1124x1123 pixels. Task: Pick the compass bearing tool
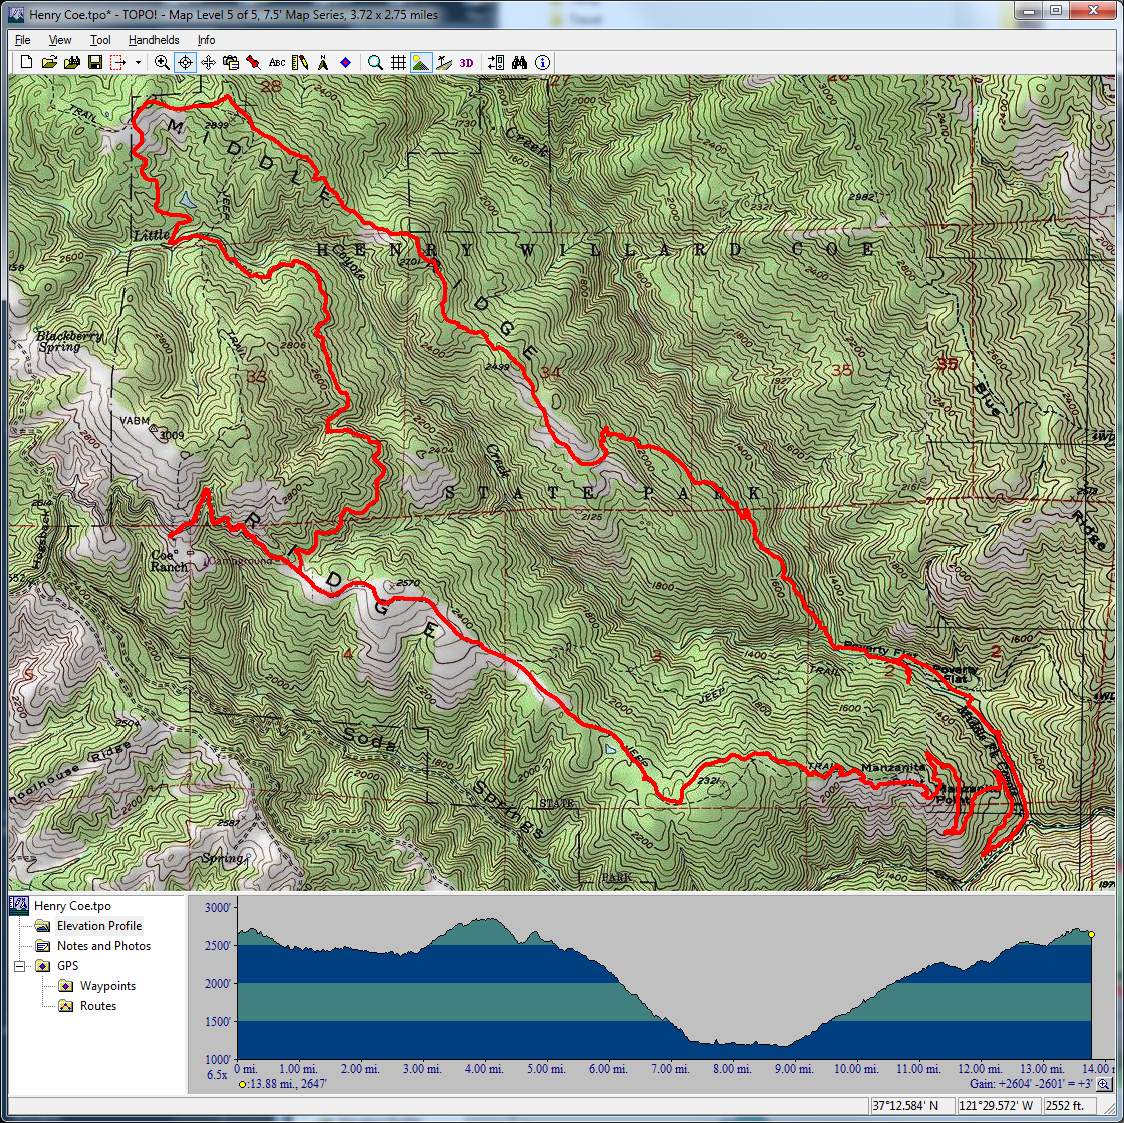coord(323,62)
